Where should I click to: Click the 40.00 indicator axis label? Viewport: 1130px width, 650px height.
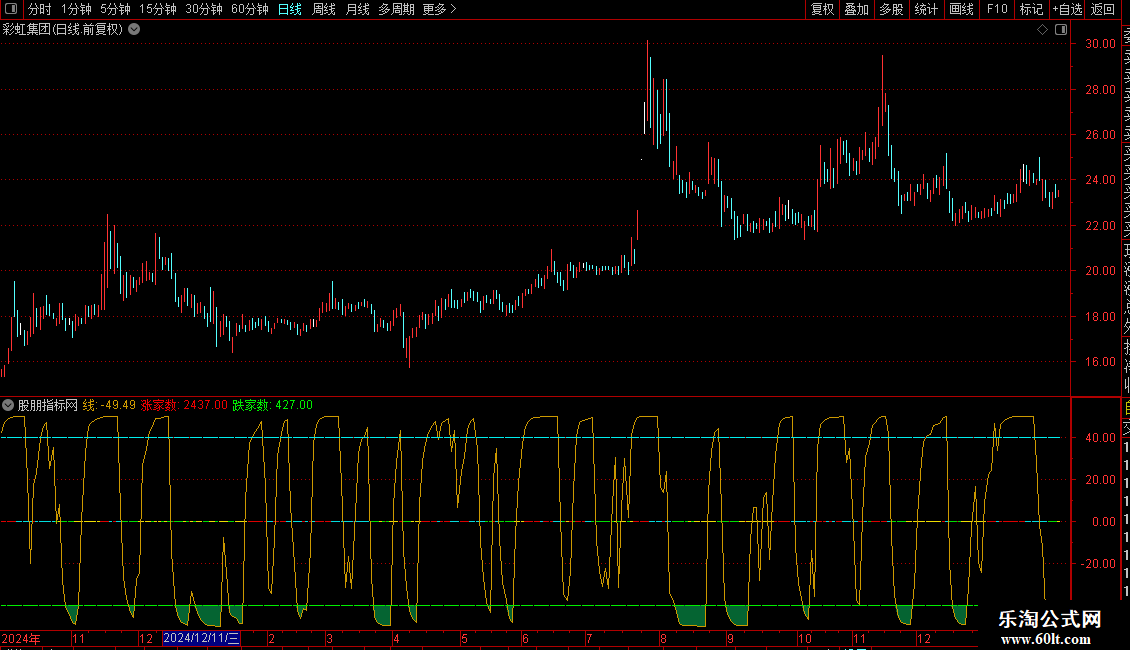1100,437
